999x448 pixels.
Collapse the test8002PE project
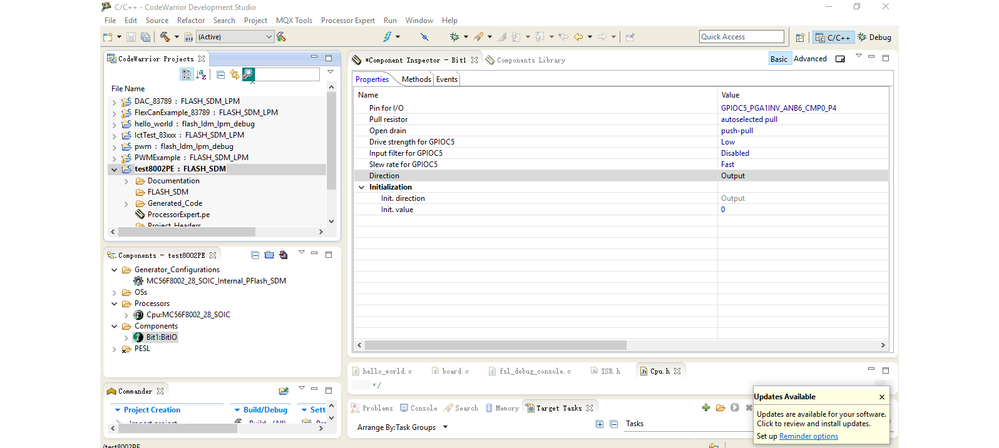(x=114, y=170)
